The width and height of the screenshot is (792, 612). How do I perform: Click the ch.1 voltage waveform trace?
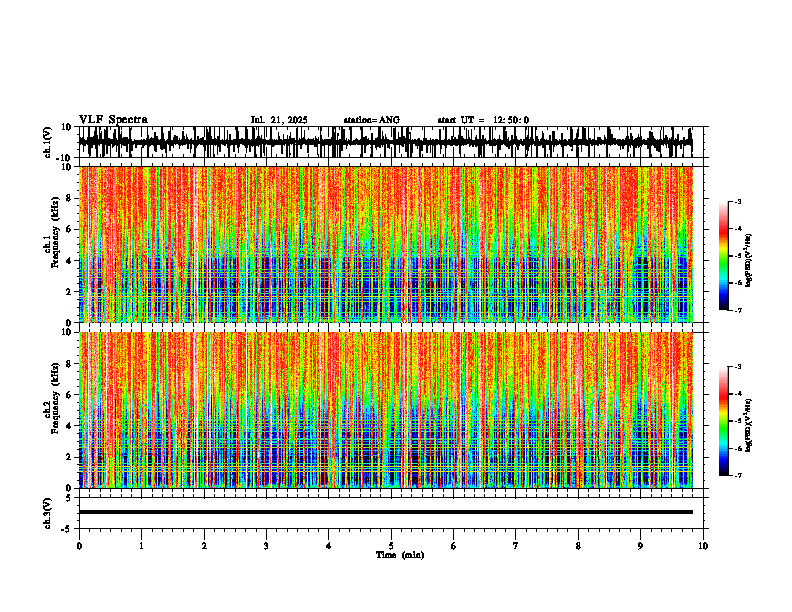coord(385,142)
